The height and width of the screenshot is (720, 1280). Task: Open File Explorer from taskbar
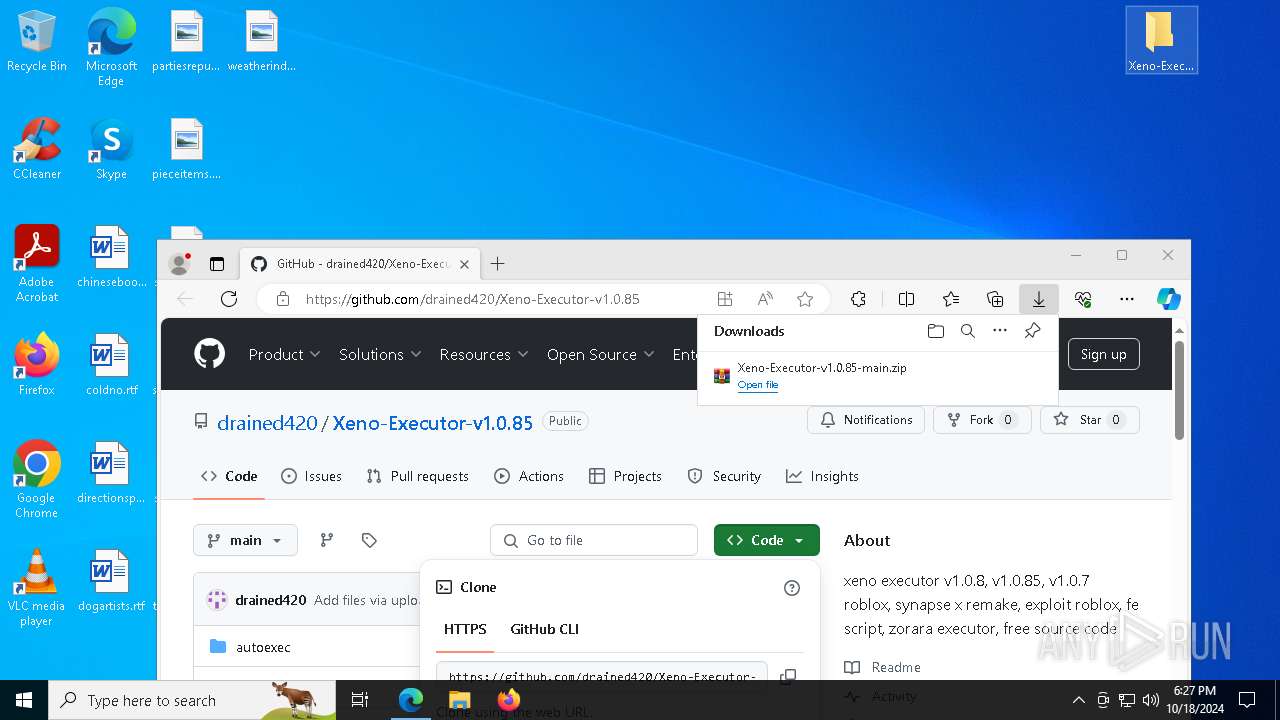pyautogui.click(x=460, y=700)
